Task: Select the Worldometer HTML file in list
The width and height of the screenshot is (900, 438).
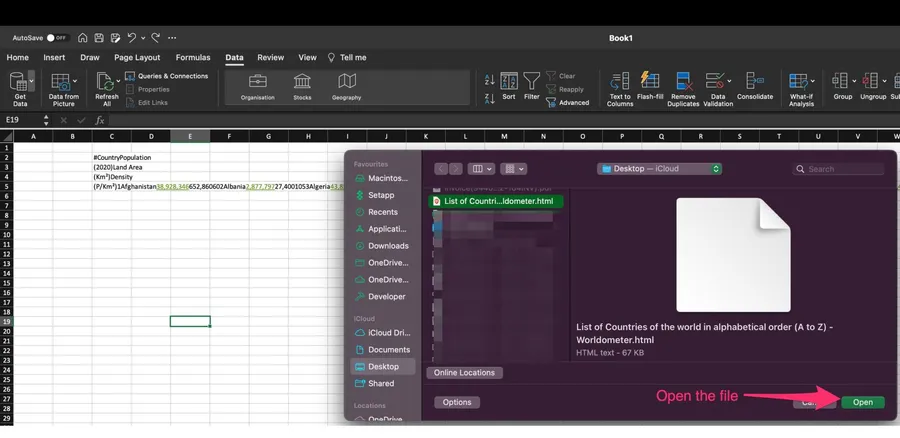Action: pos(497,201)
